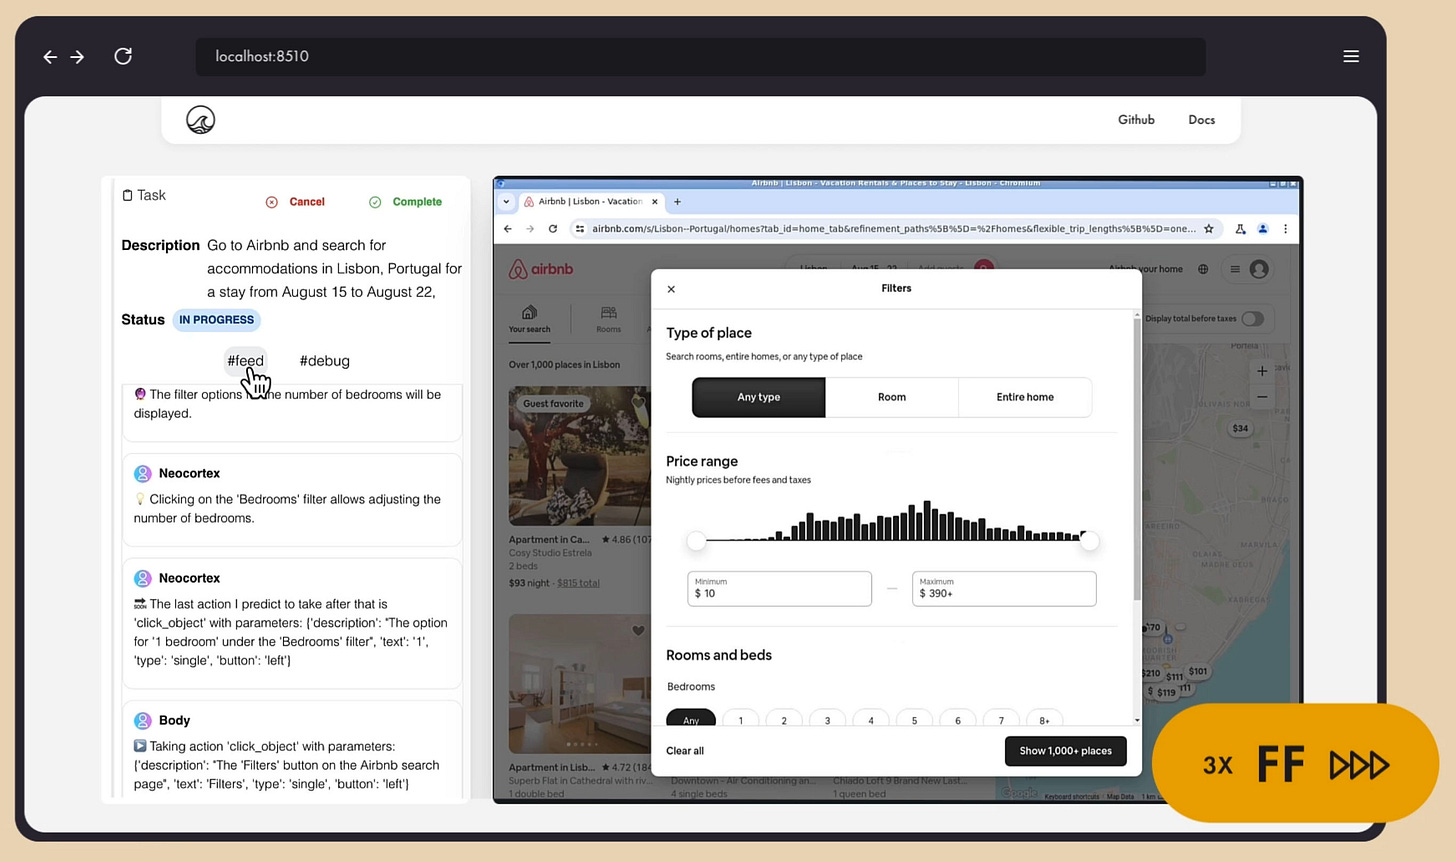Switch to the #debug tab
This screenshot has height=862, width=1456.
(x=324, y=361)
